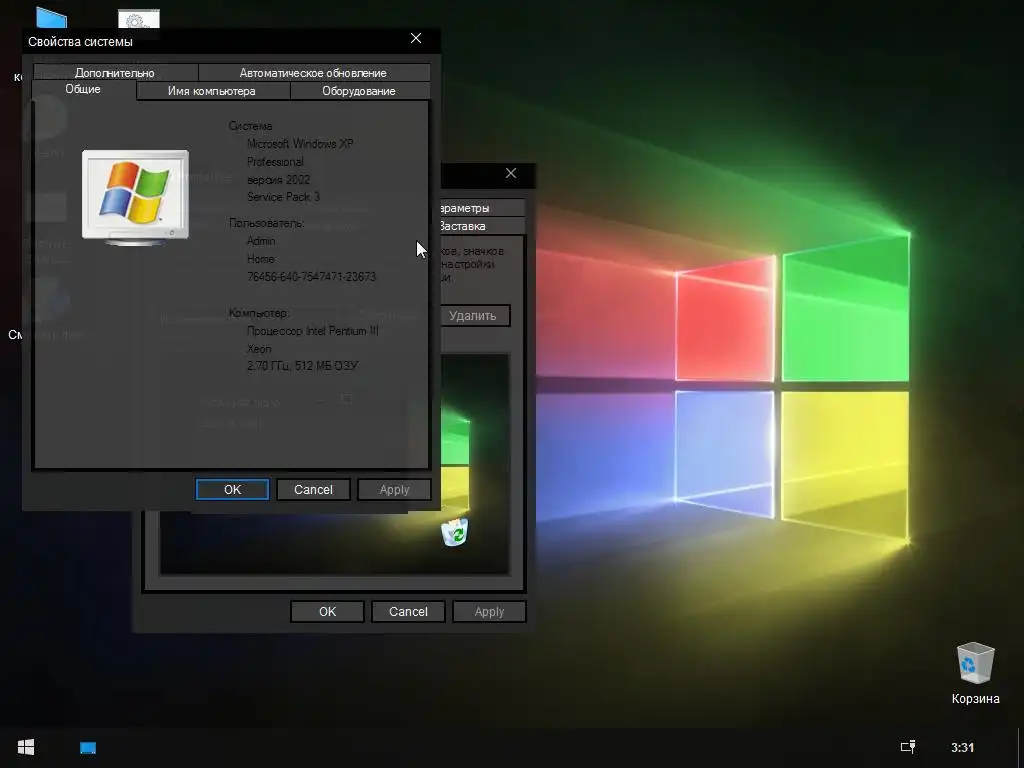Click the 'Процессор Intel Pentium III' text
The height and width of the screenshot is (768, 1024).
tap(313, 330)
